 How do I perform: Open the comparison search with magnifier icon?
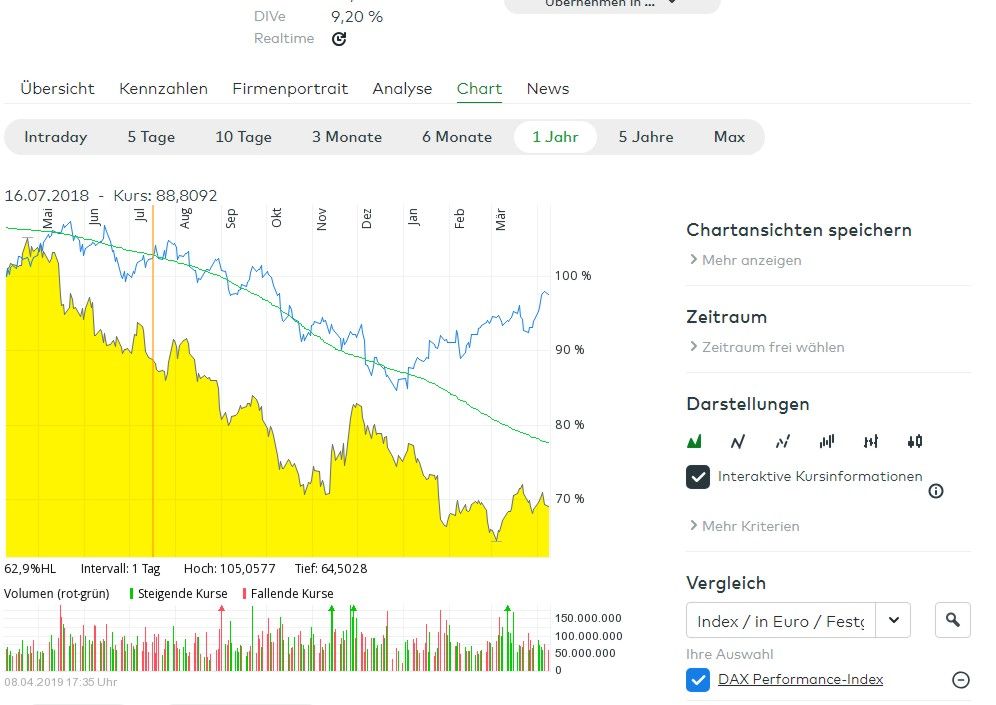(x=952, y=619)
